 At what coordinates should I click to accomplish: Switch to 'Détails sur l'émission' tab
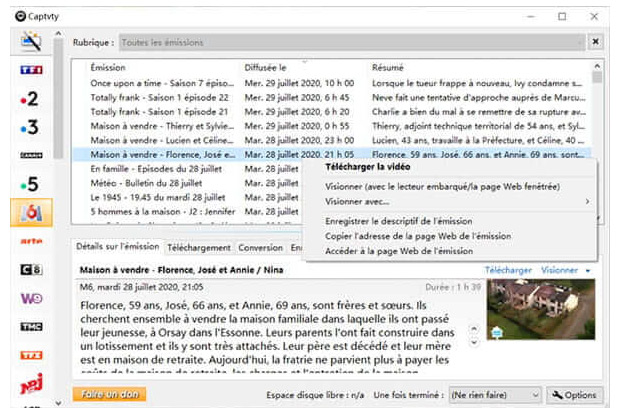coord(118,247)
